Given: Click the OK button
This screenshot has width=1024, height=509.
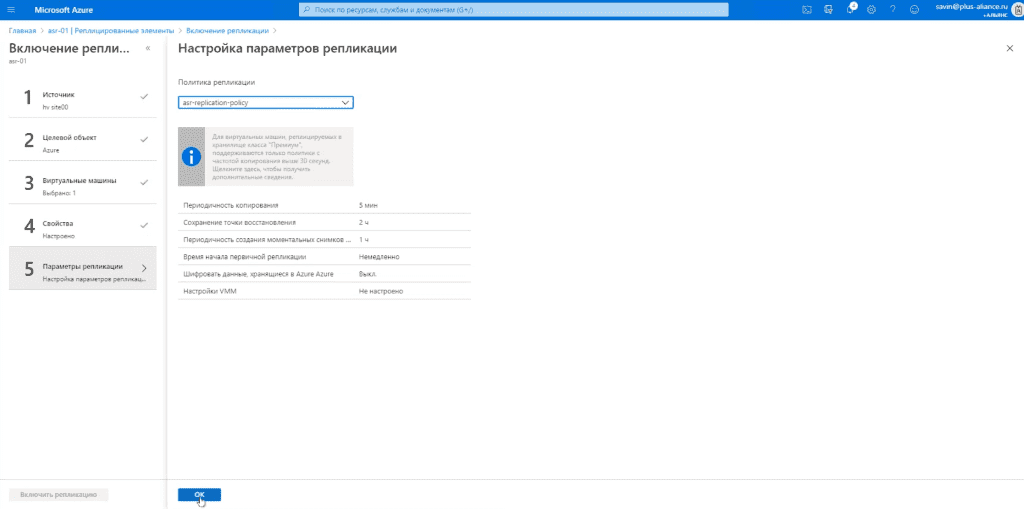Looking at the screenshot, I should click(x=199, y=495).
